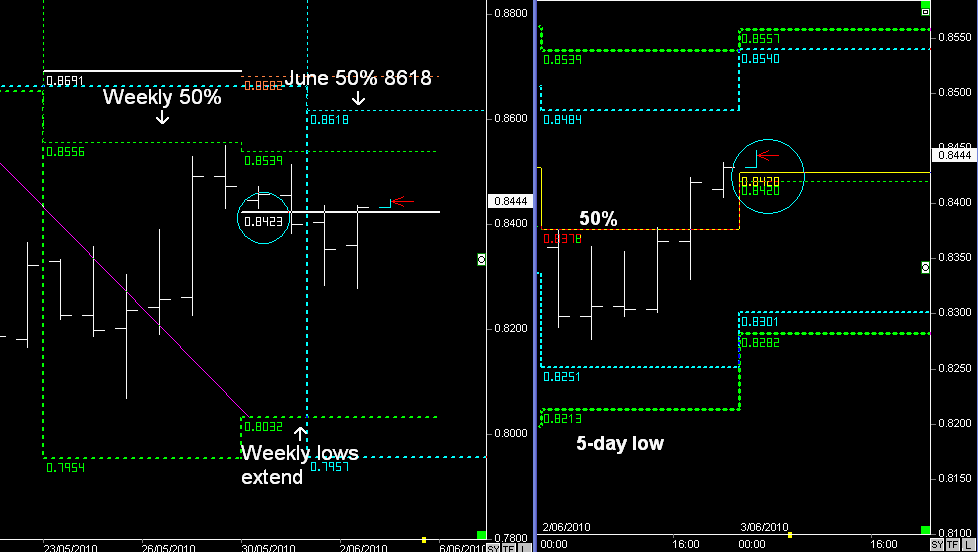Click the white '50%' label above 0.8378
978x552 pixels.
pos(598,219)
